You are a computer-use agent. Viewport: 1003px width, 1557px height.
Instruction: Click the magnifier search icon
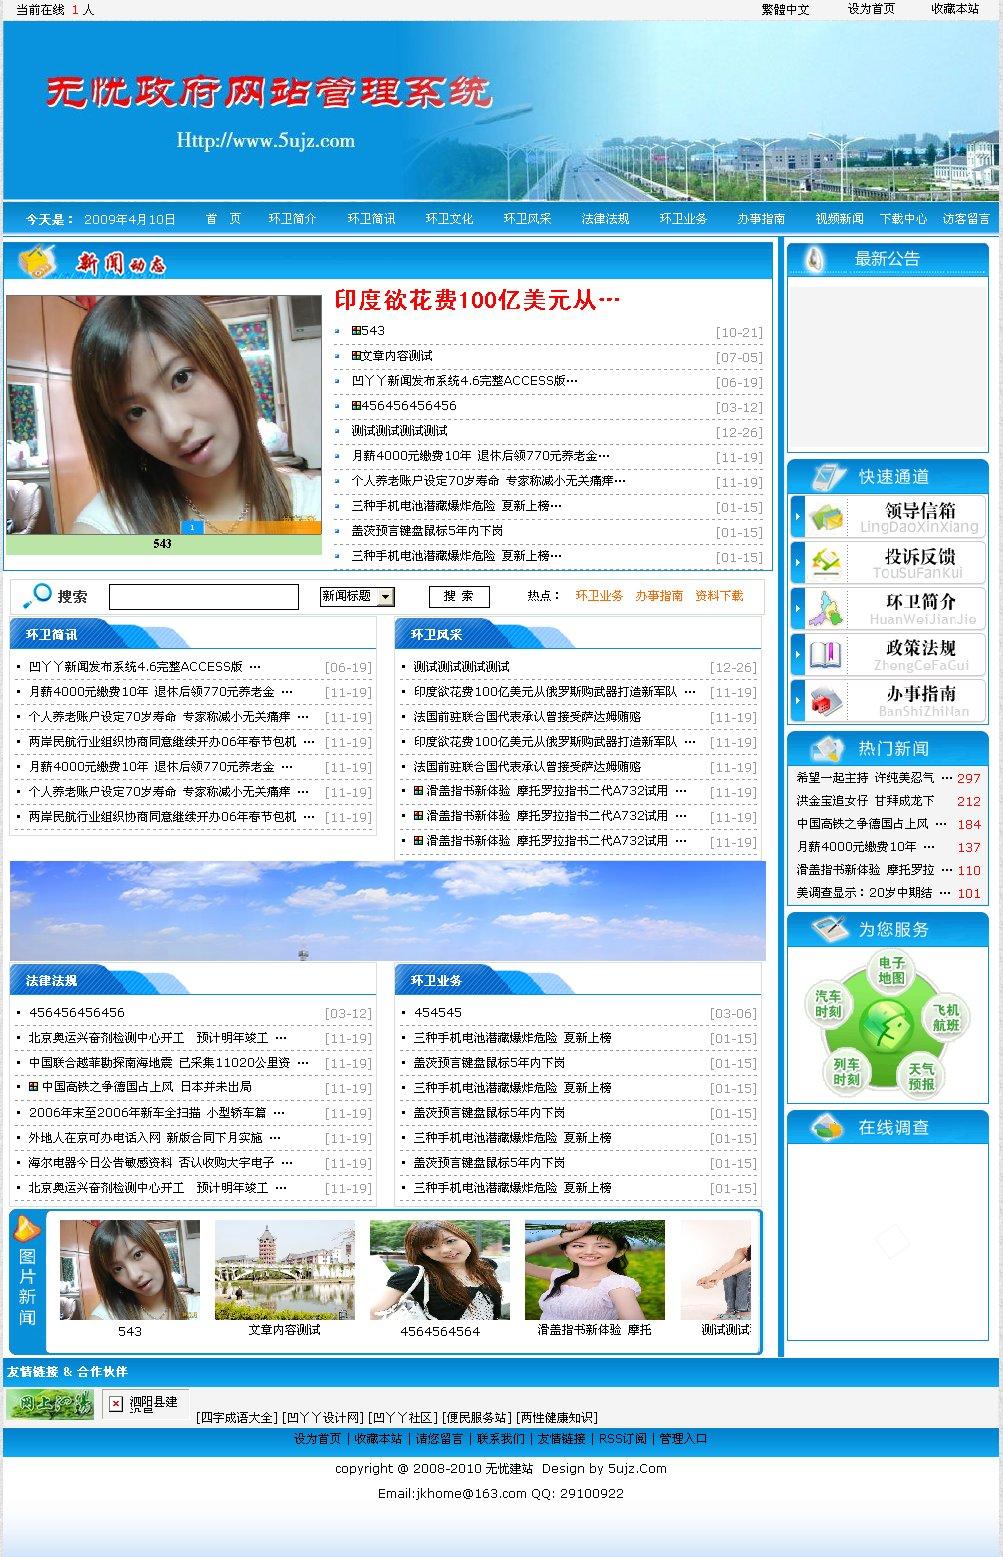click(37, 596)
